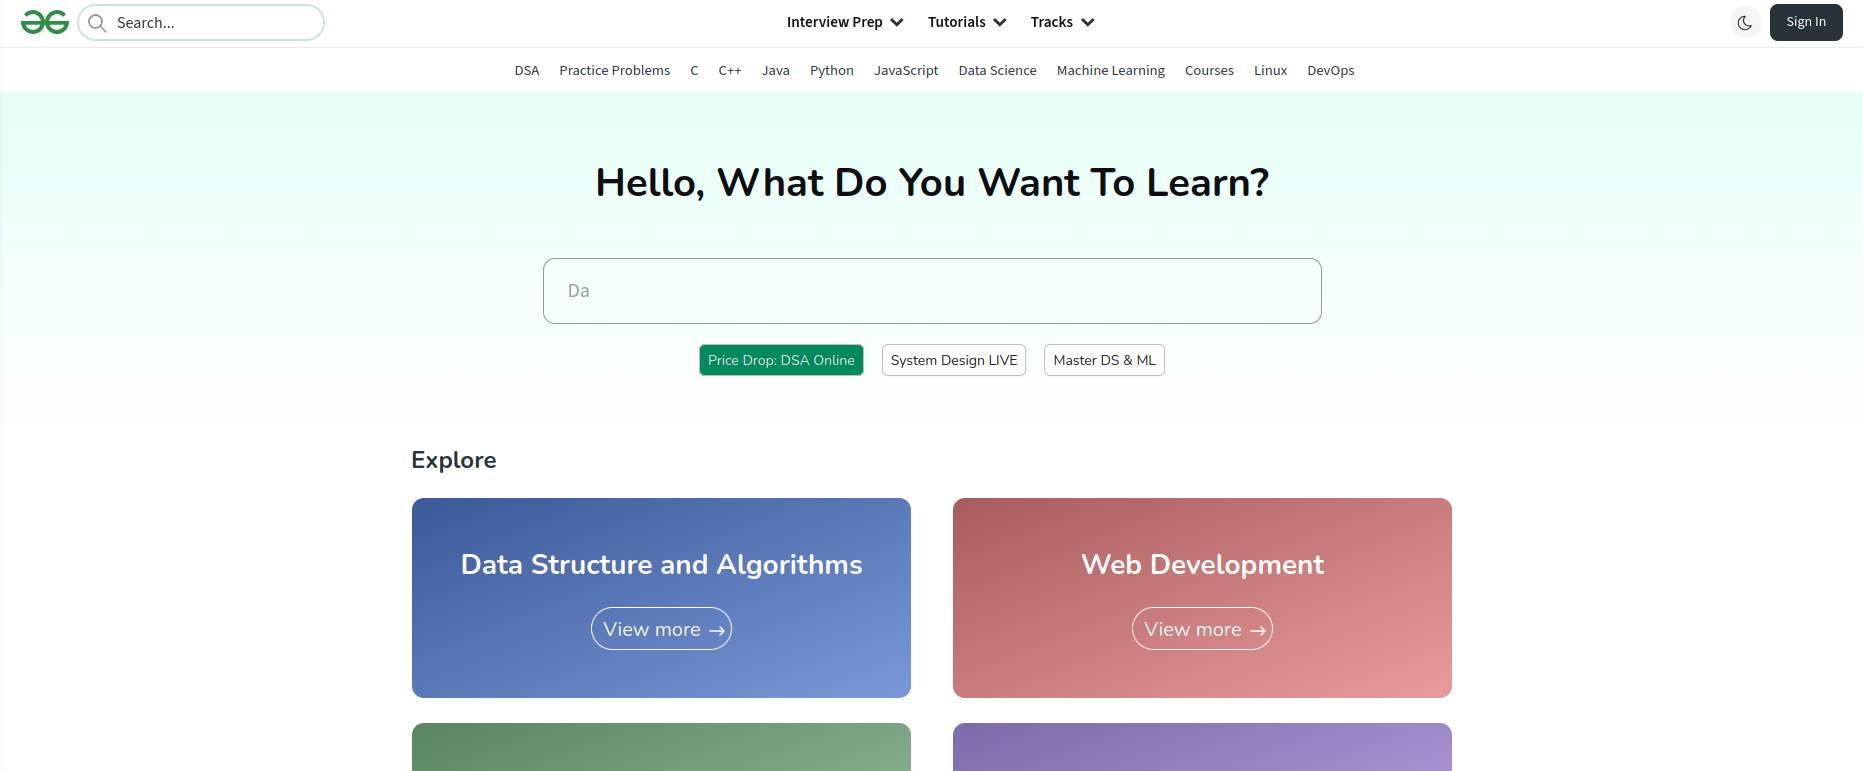The width and height of the screenshot is (1863, 771).
Task: Focus the main learning search field
Action: coord(931,291)
